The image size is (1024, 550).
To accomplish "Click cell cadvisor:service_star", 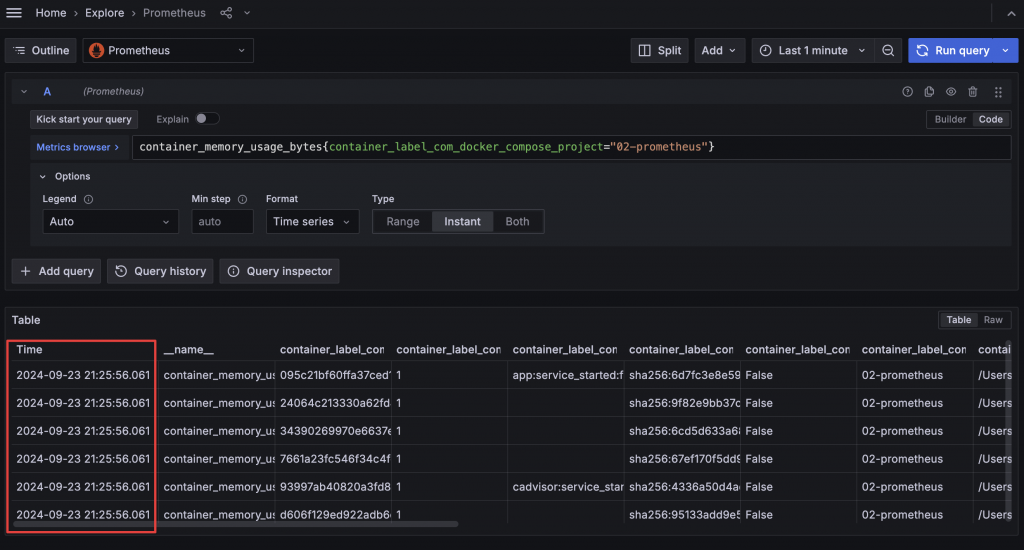I will [x=568, y=487].
